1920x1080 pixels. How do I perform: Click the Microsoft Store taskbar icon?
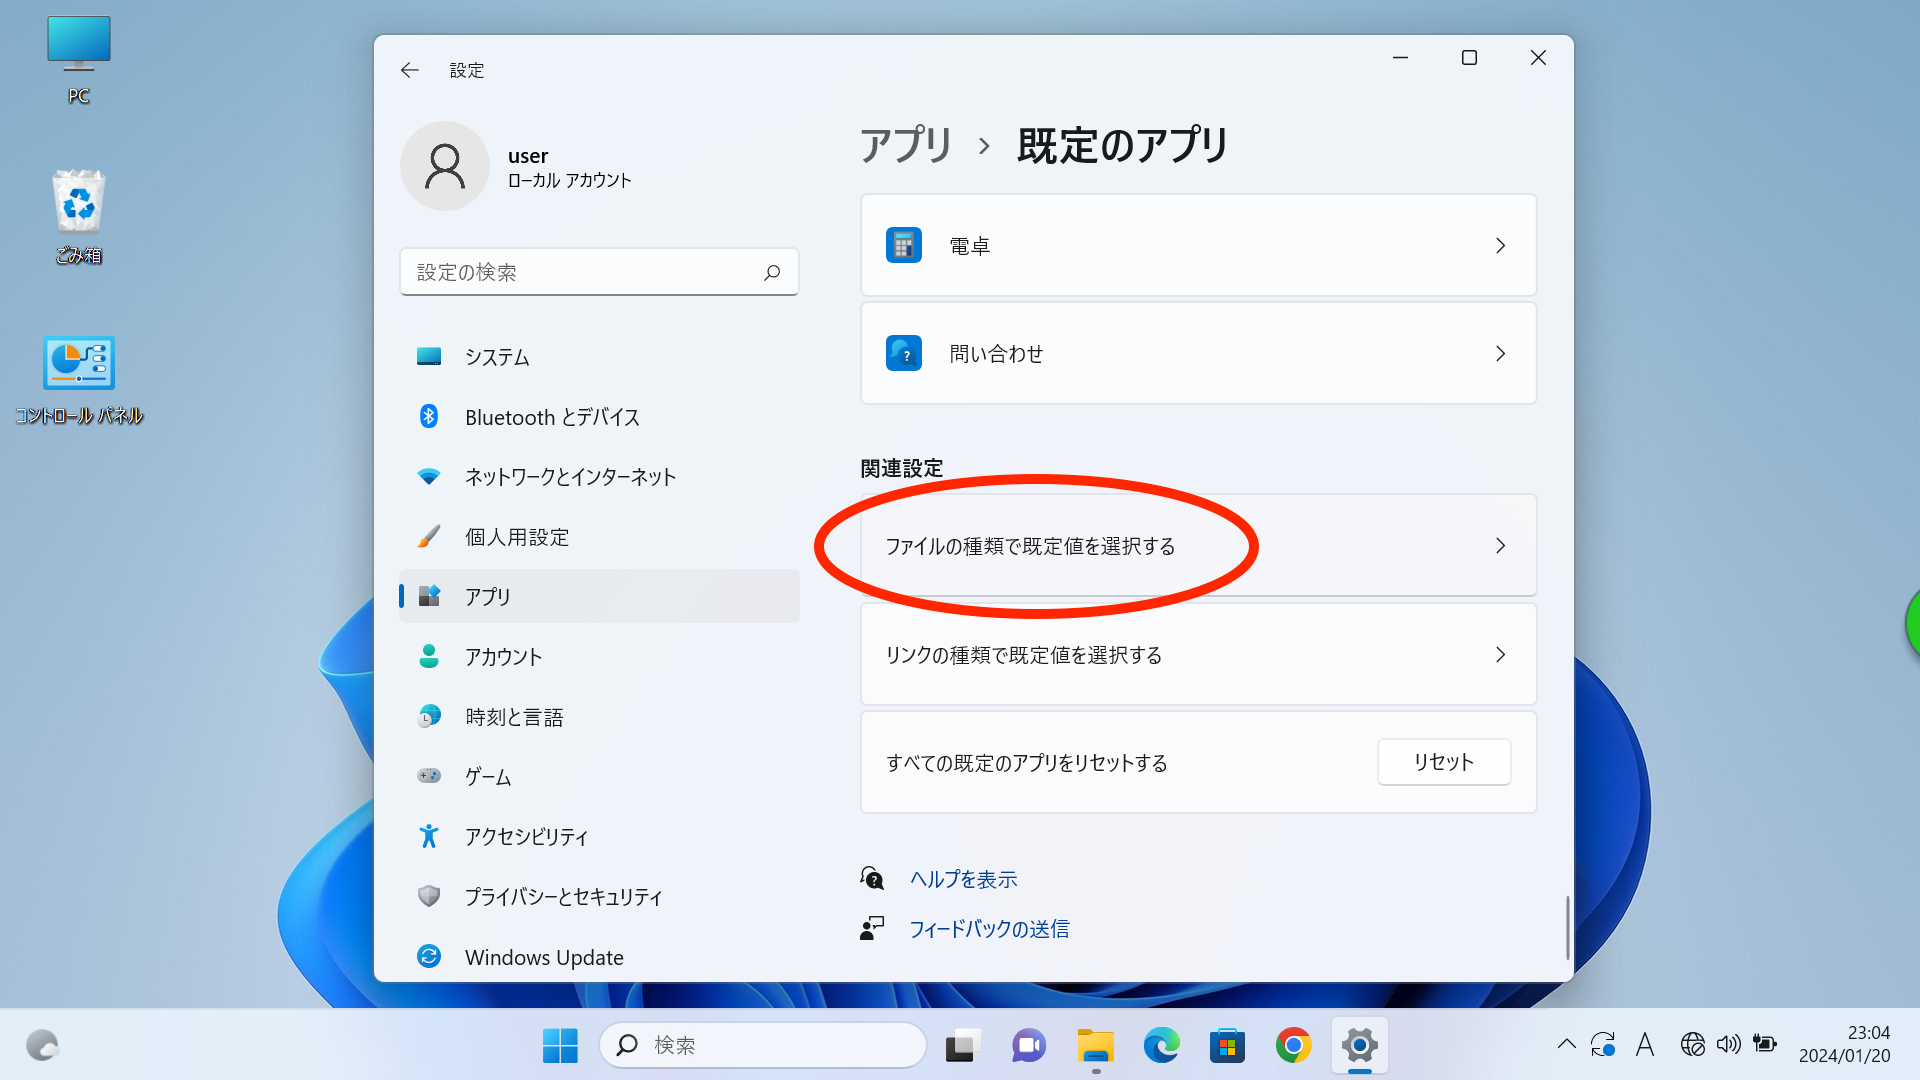pyautogui.click(x=1227, y=1046)
